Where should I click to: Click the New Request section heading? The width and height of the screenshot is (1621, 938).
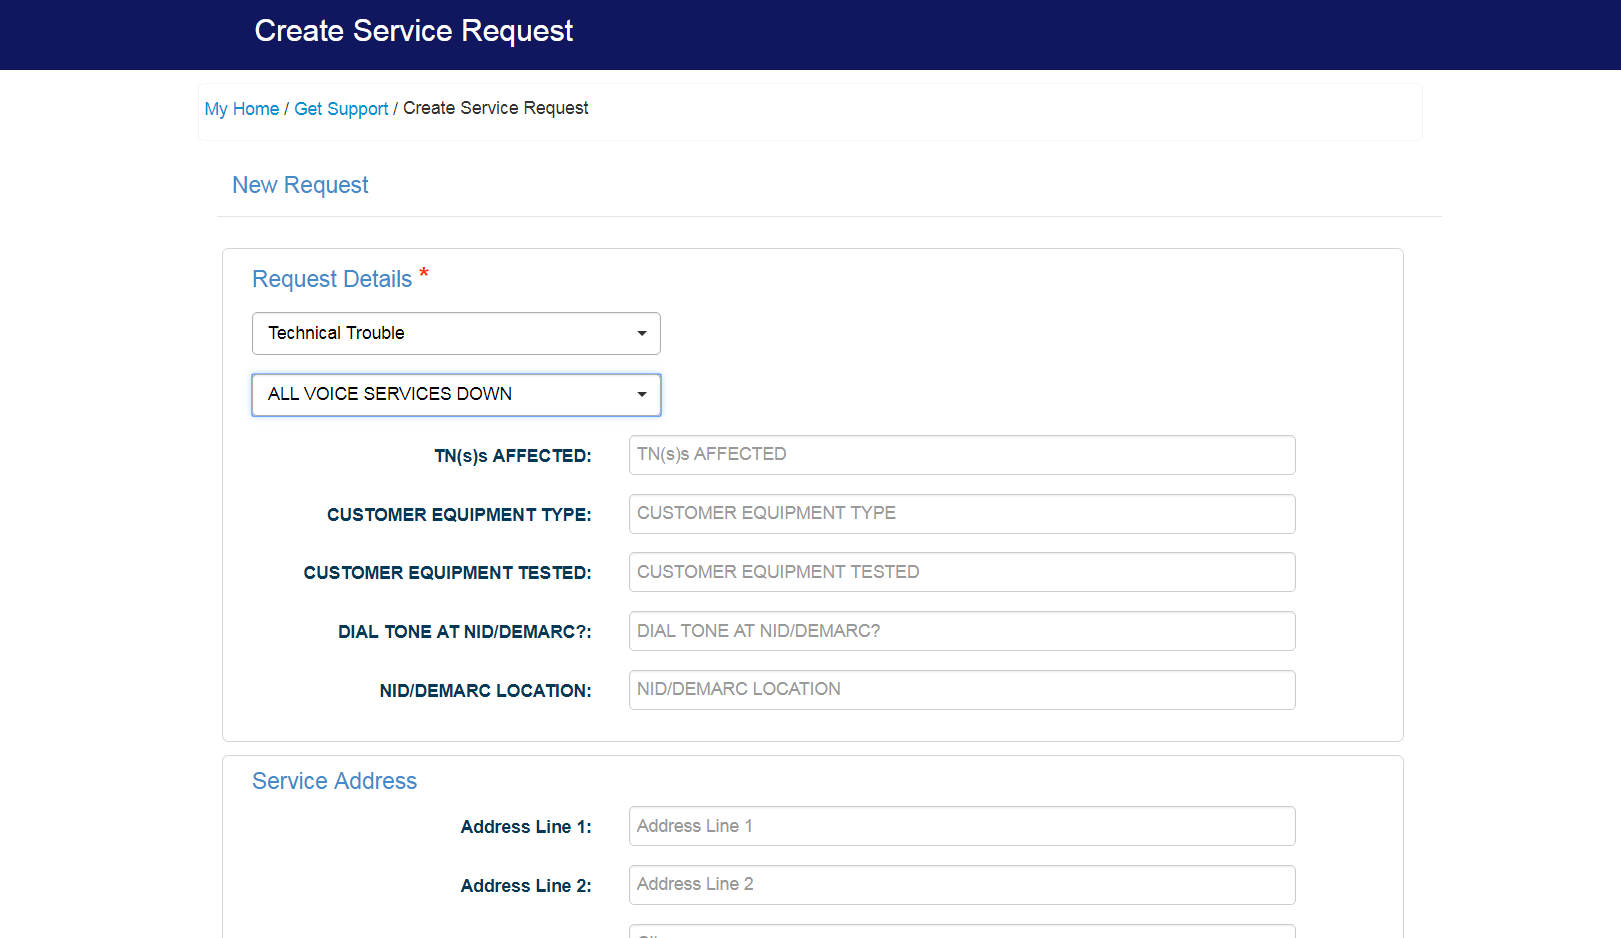pos(300,185)
